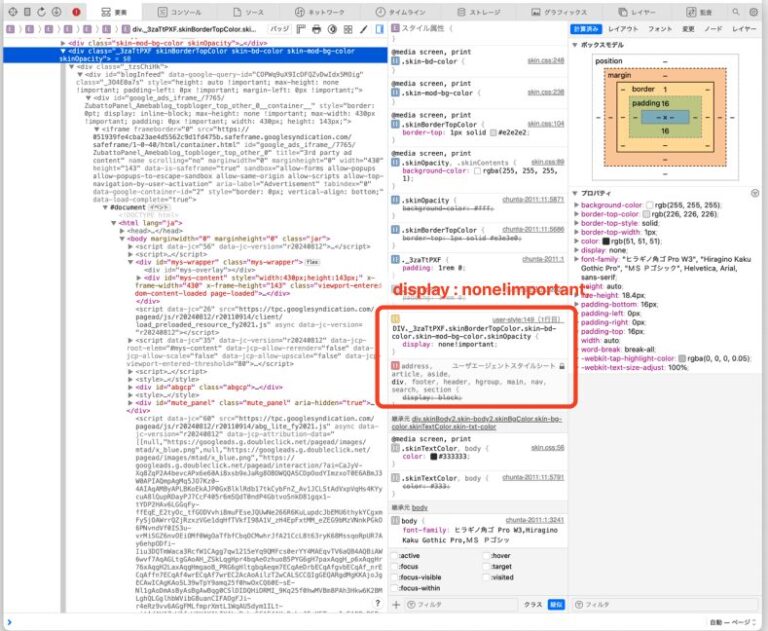The height and width of the screenshot is (631, 768).
Task: Open the inspector search magnifier icon
Action: (736, 12)
